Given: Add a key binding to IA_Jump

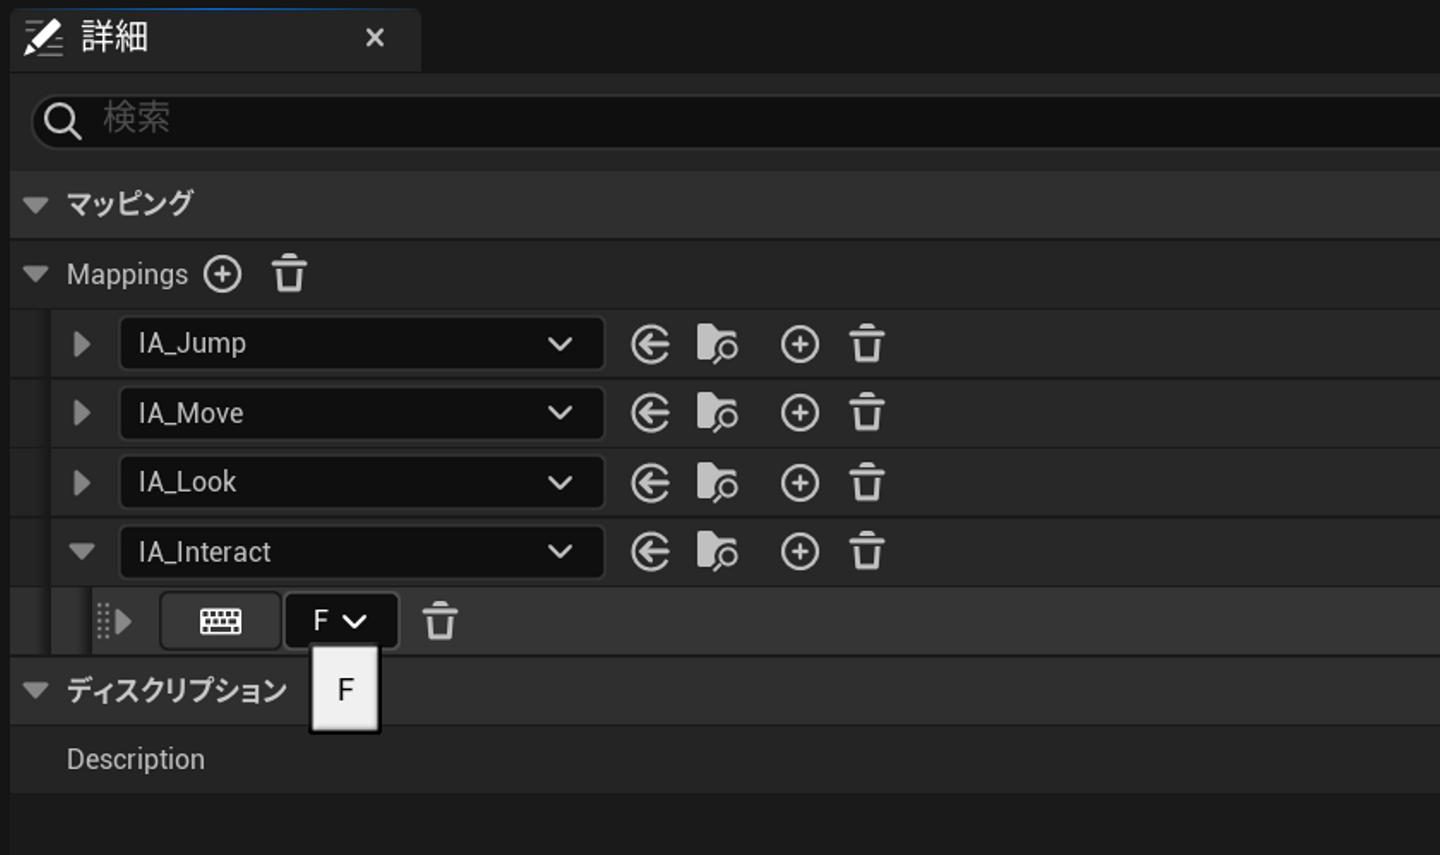Looking at the screenshot, I should click(x=799, y=344).
